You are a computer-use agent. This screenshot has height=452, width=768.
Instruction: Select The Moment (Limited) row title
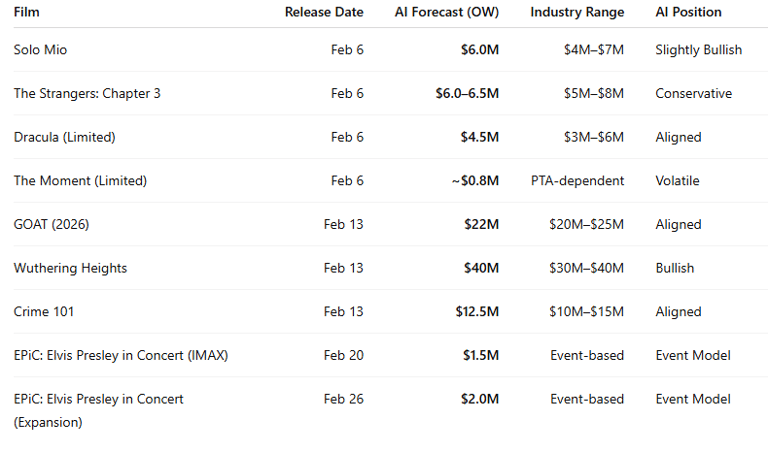[80, 181]
